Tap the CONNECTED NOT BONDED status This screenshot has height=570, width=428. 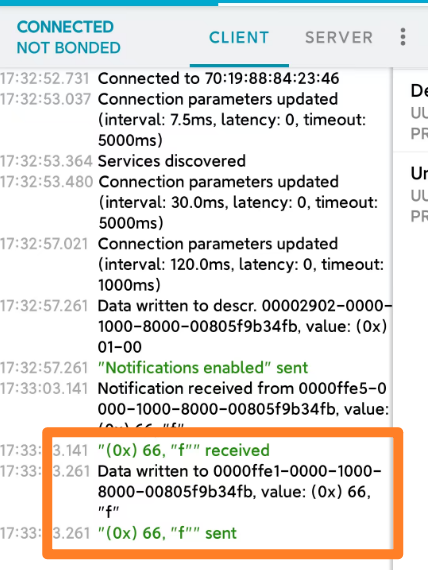[x=69, y=37]
